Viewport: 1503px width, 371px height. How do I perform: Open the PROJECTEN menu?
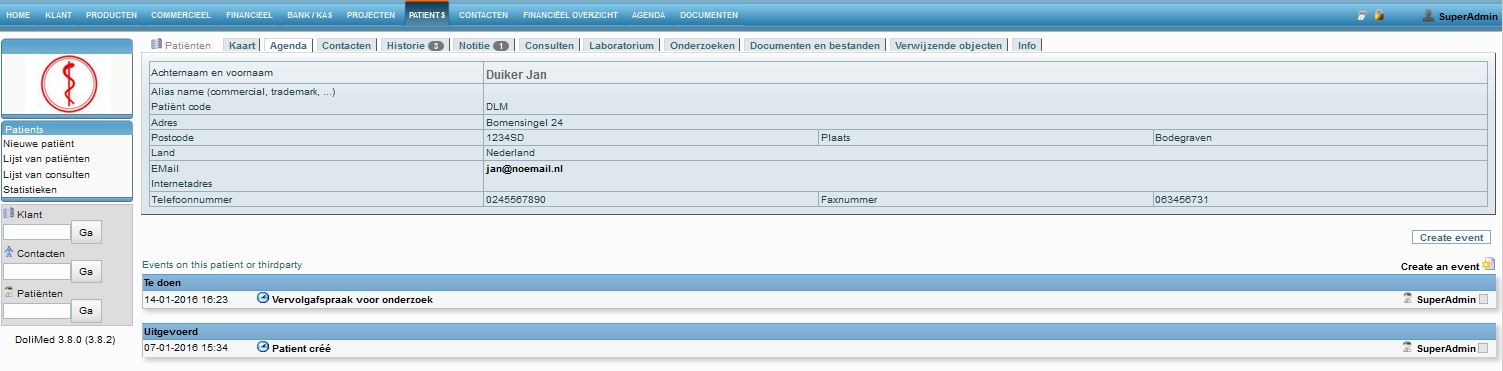(x=371, y=15)
